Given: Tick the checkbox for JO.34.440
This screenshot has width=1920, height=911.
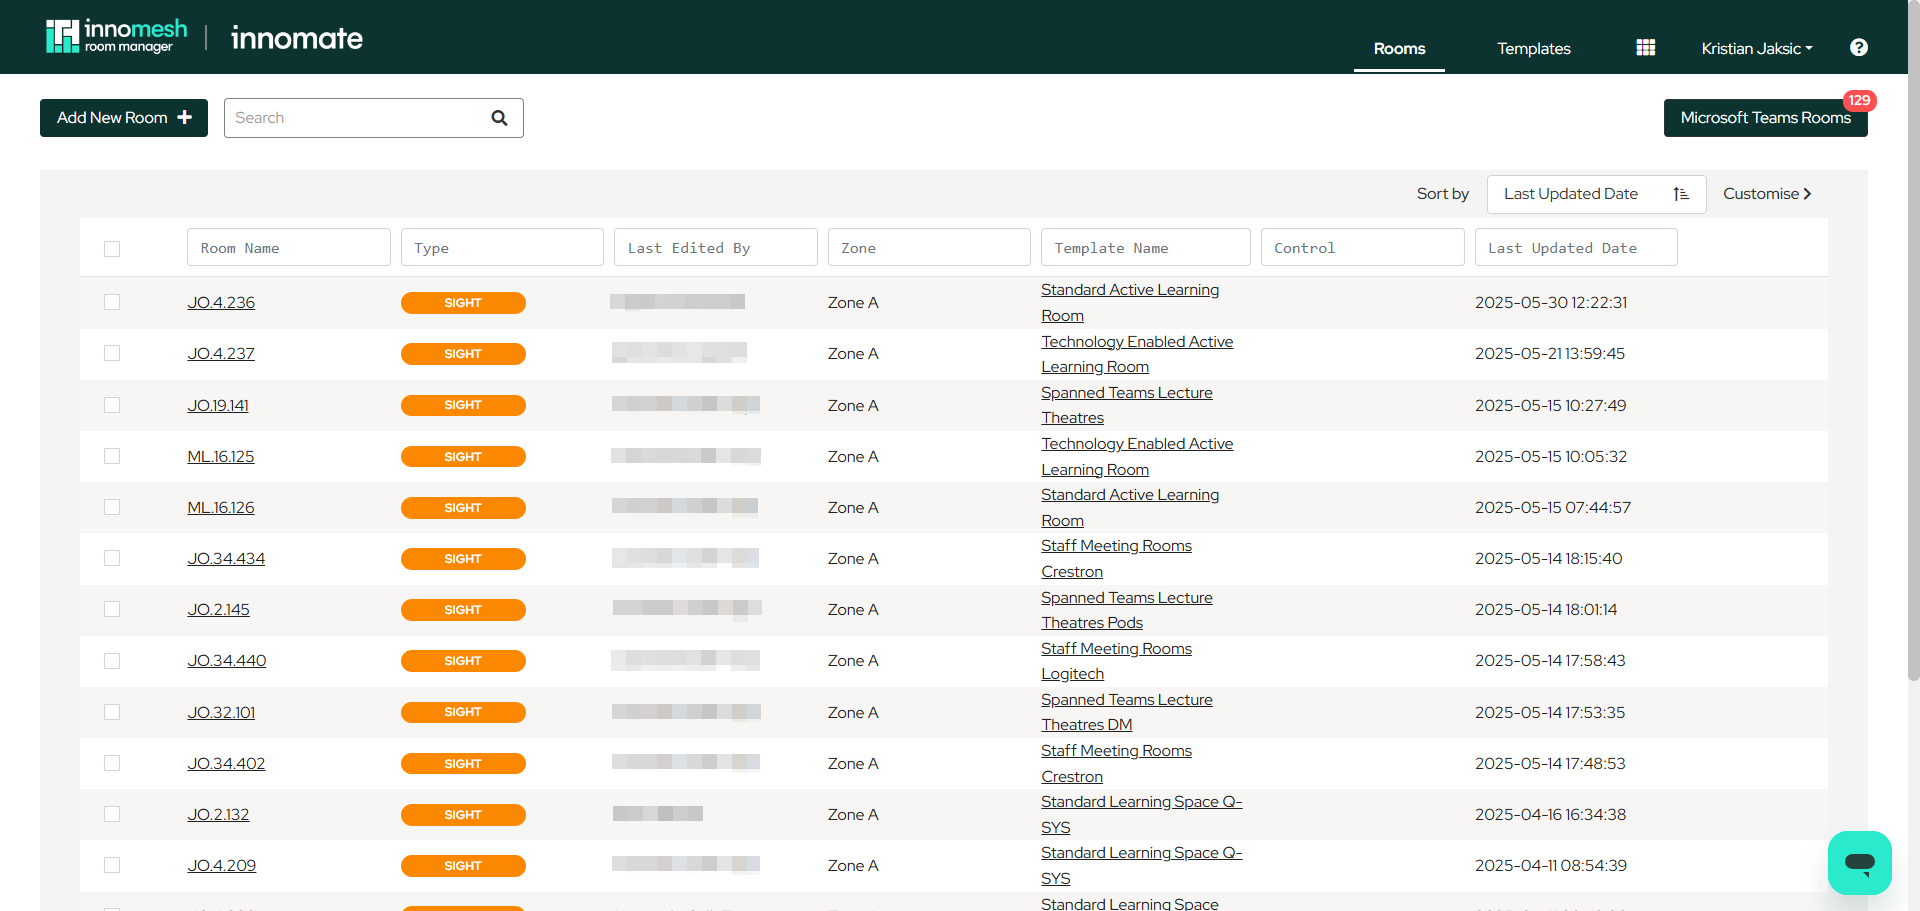Looking at the screenshot, I should point(112,661).
